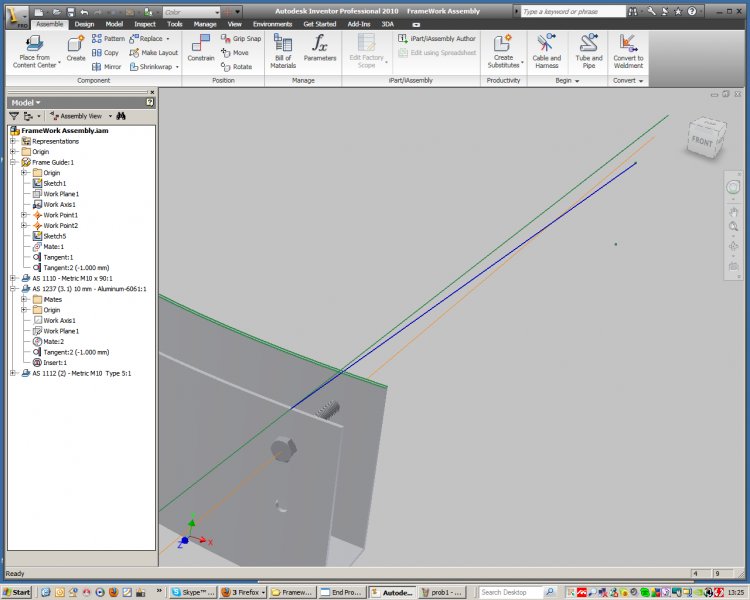The image size is (750, 600).
Task: Click the browser filter funnel icon
Action: [14, 116]
